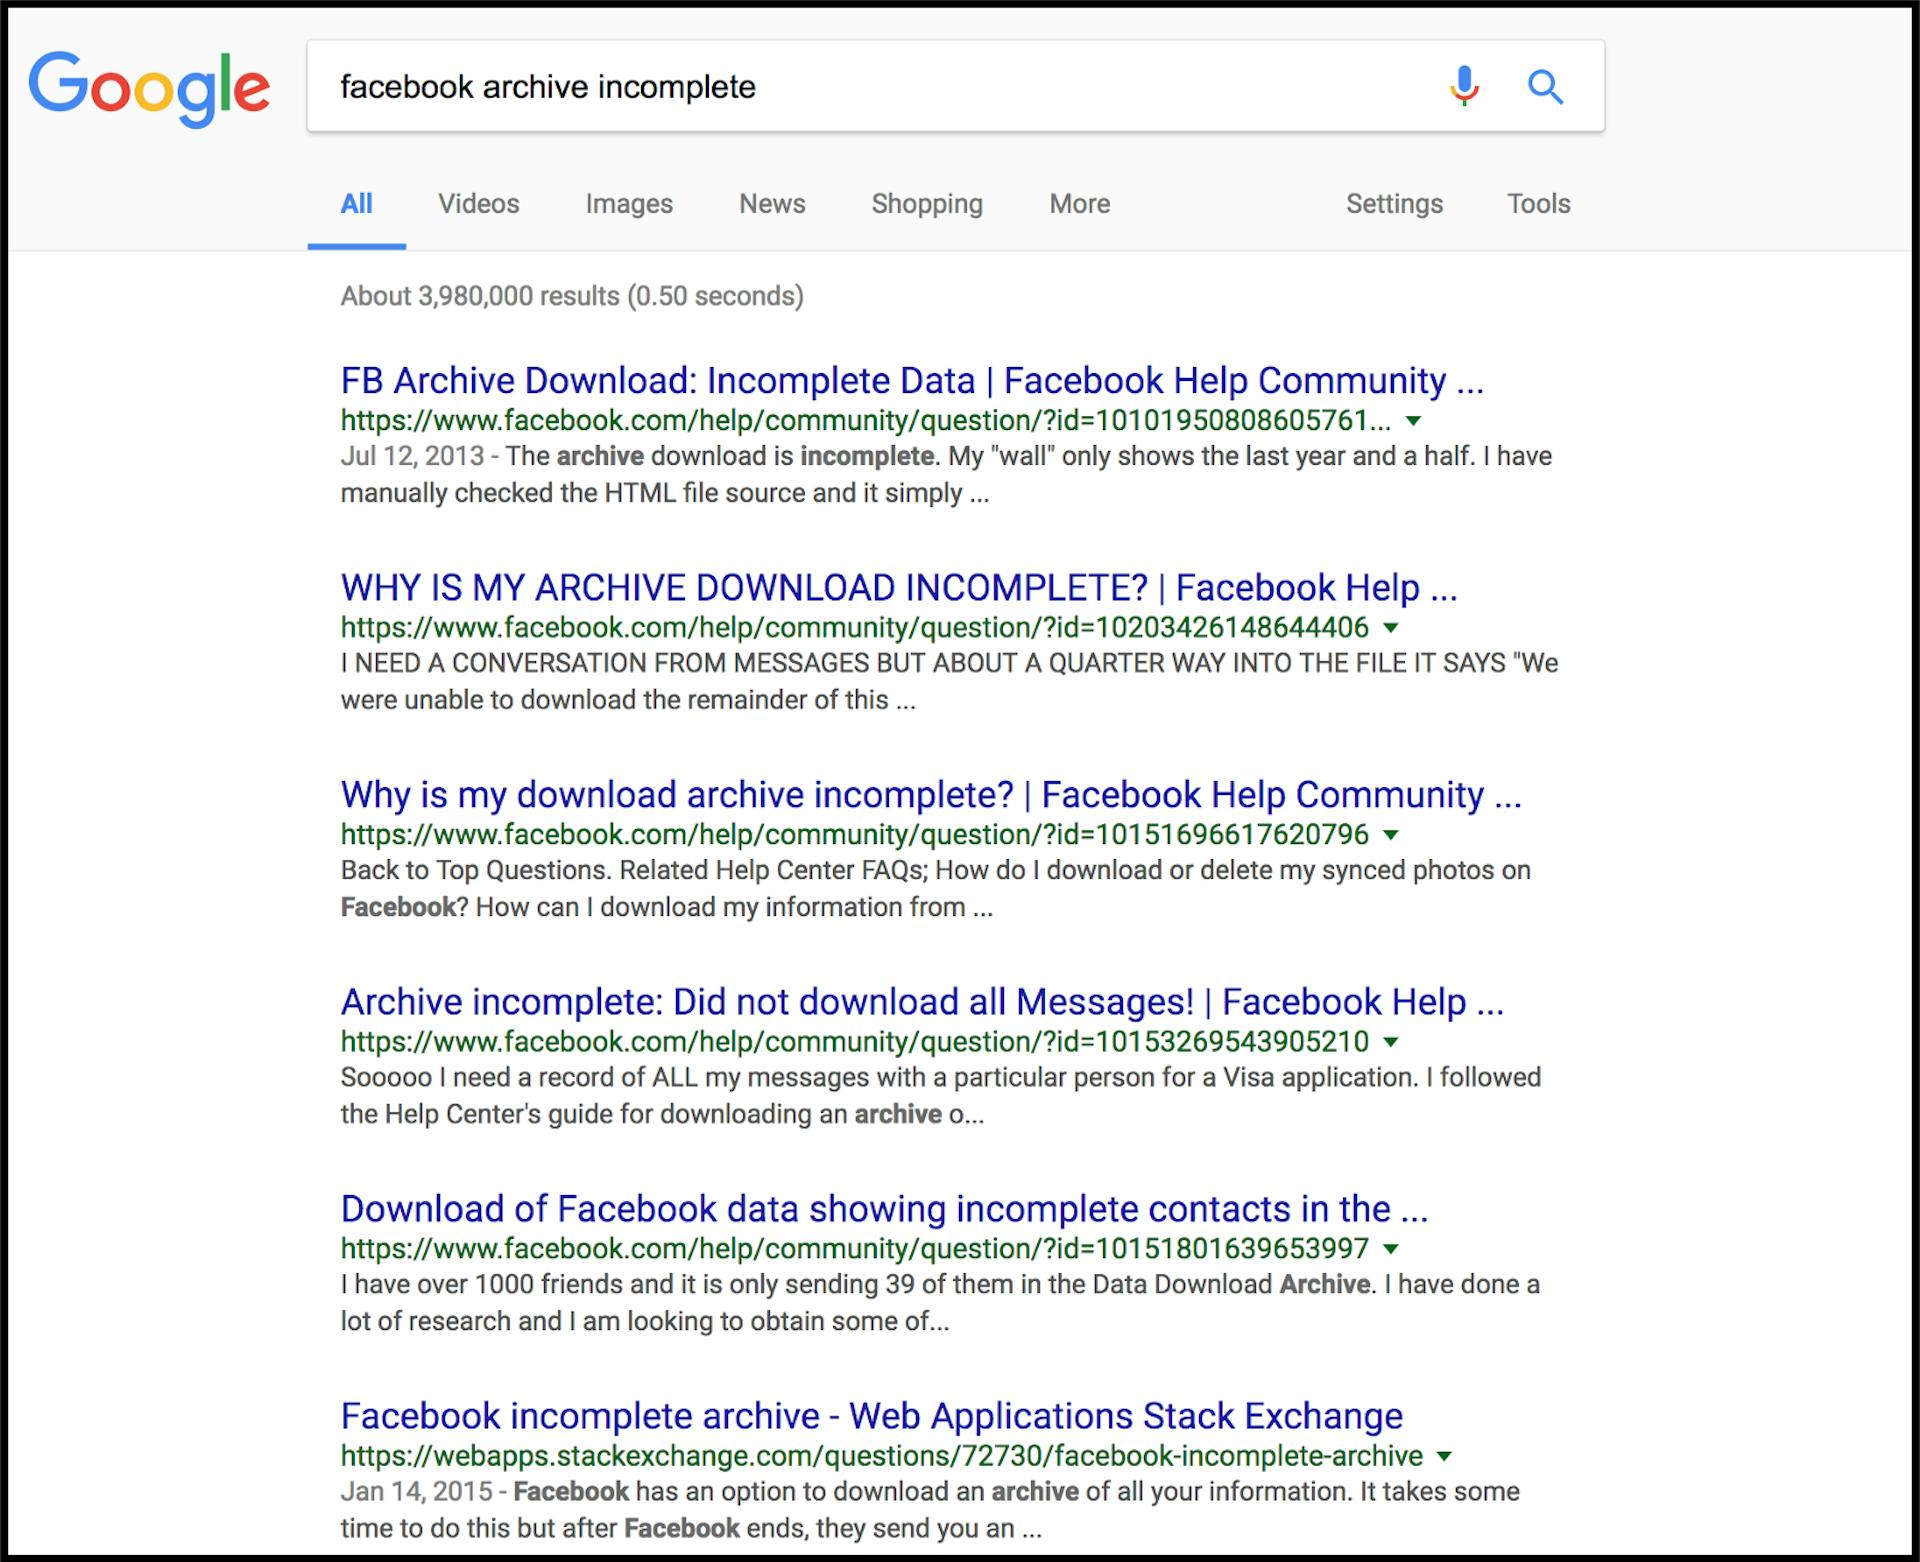Open the Web Applications Stack Exchange result
Screen dimensions: 1920x1562
[x=871, y=1416]
